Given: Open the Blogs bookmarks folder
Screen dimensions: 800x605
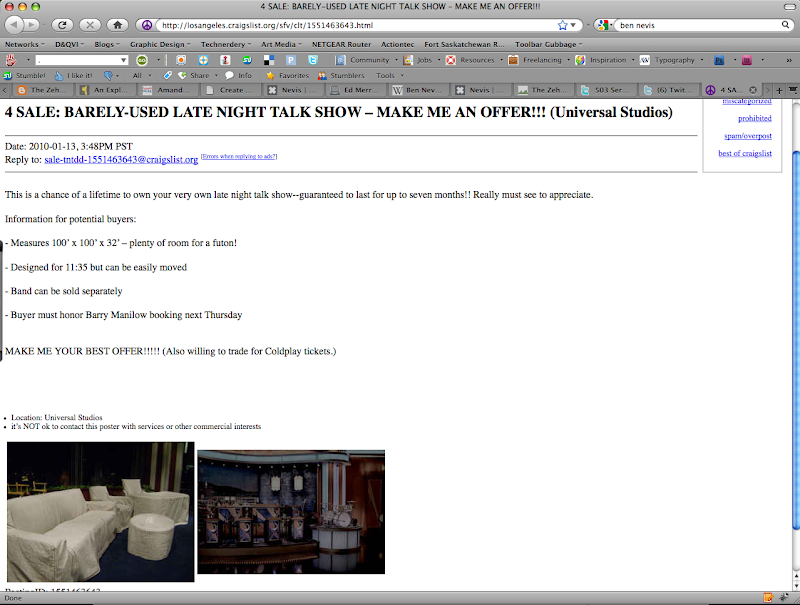Looking at the screenshot, I should [107, 44].
